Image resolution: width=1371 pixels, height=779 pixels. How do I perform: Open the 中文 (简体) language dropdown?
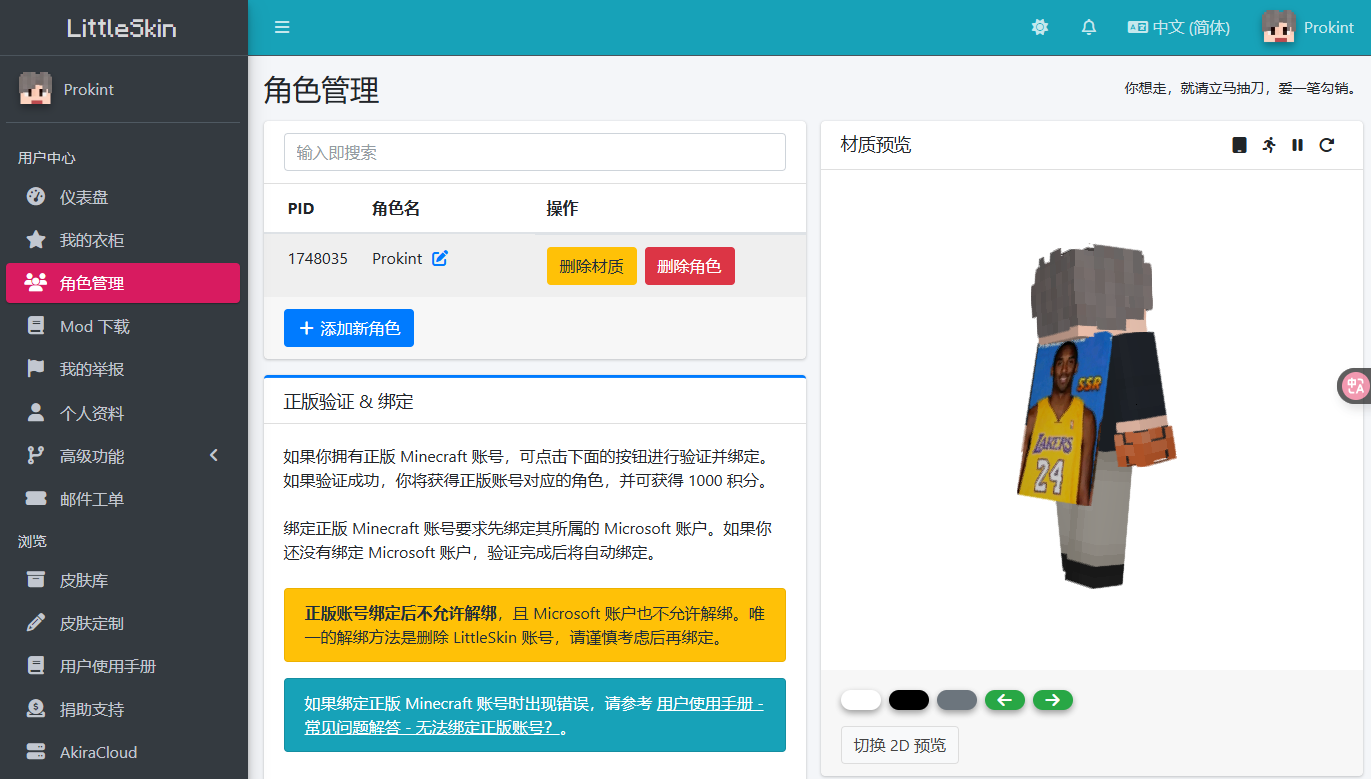click(x=1179, y=27)
